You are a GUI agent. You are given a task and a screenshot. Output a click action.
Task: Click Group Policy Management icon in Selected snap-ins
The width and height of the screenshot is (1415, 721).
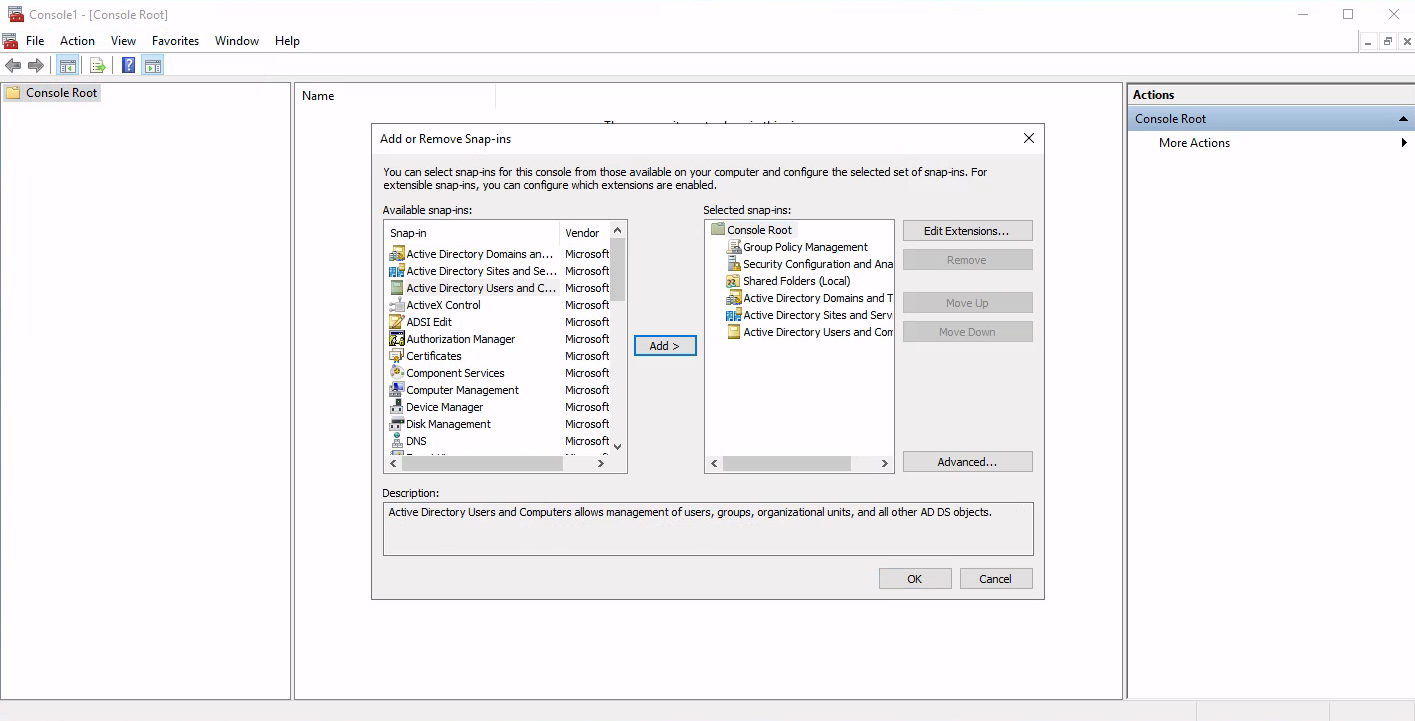pyautogui.click(x=734, y=247)
